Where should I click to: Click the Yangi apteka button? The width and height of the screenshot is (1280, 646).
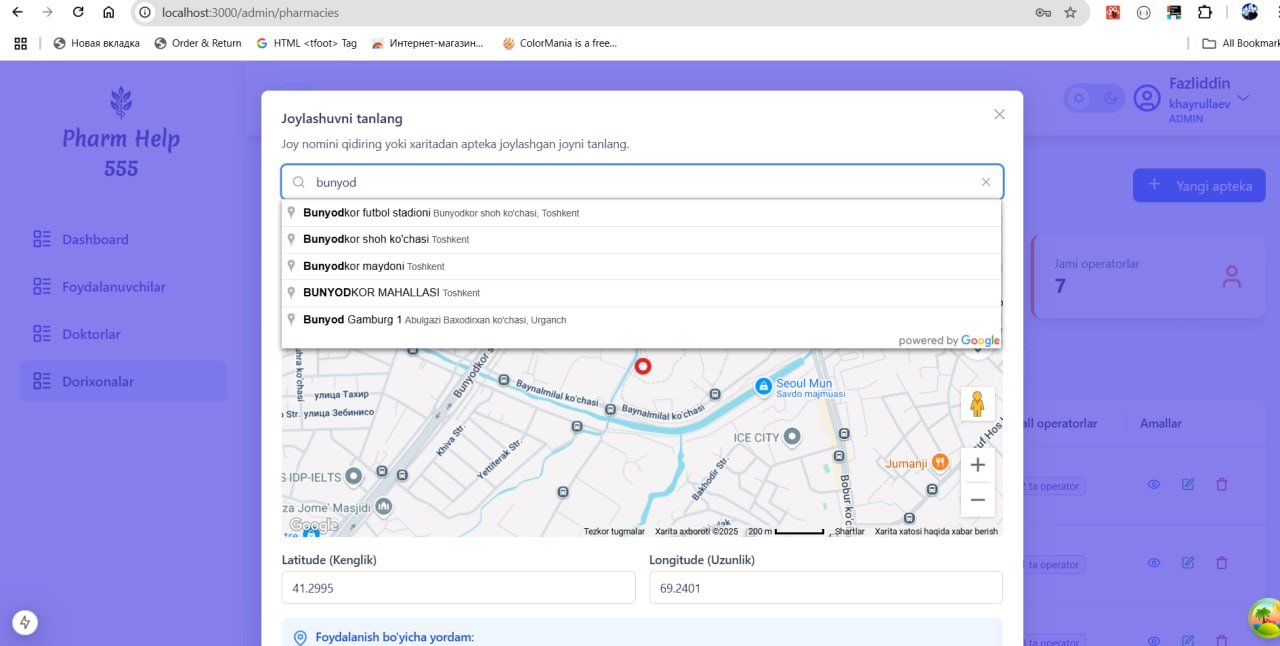tap(1199, 185)
